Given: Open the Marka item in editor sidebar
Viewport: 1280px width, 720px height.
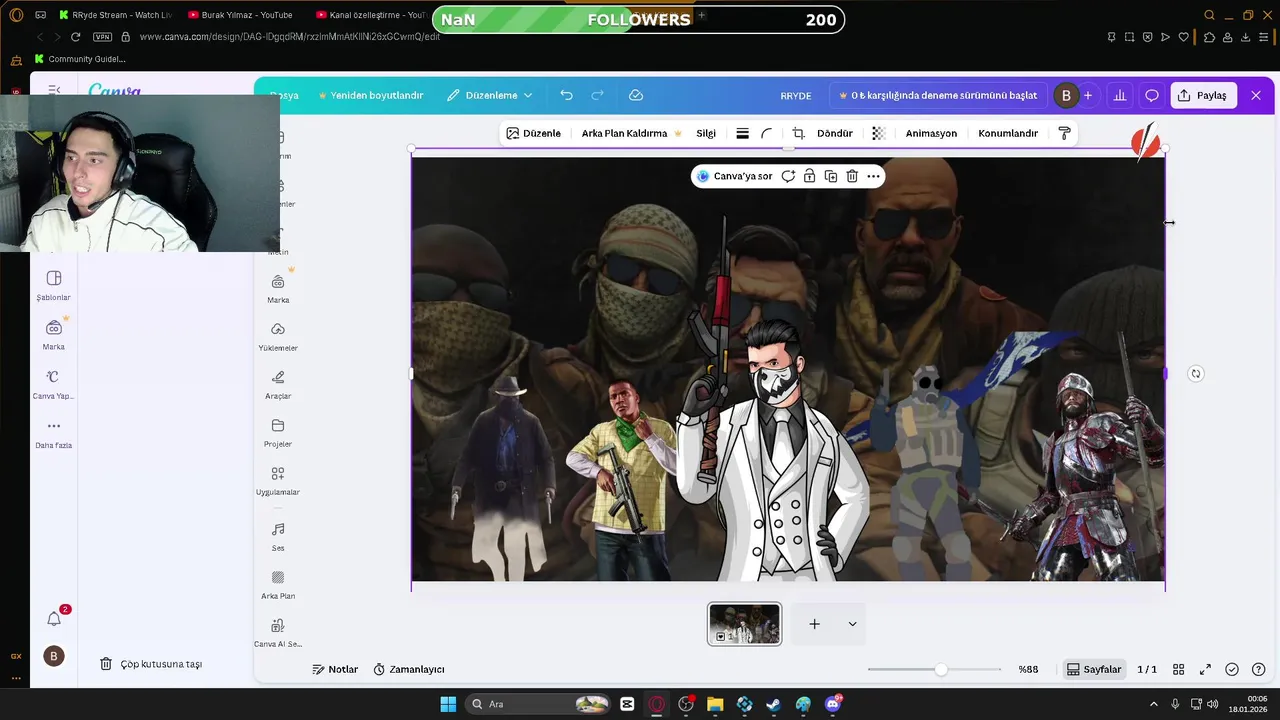Looking at the screenshot, I should [278, 289].
